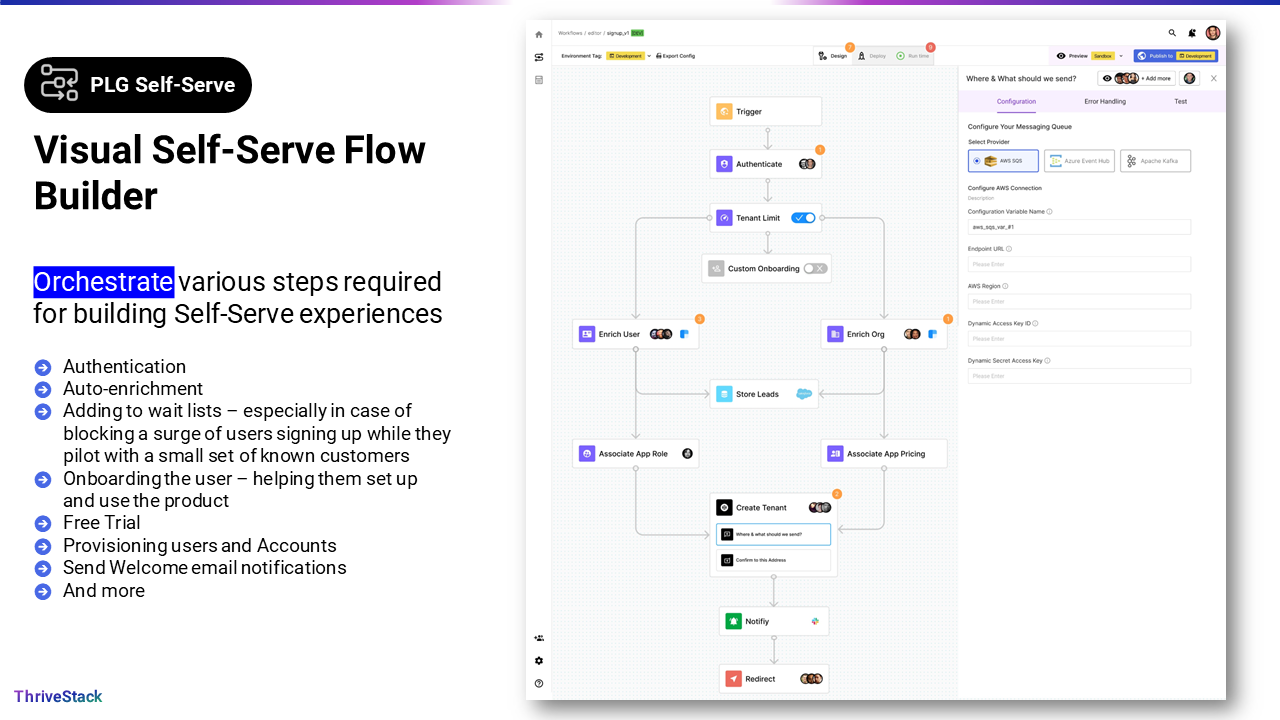The height and width of the screenshot is (720, 1280).
Task: Turn on the Custom Onboarding switch
Action: [x=815, y=268]
